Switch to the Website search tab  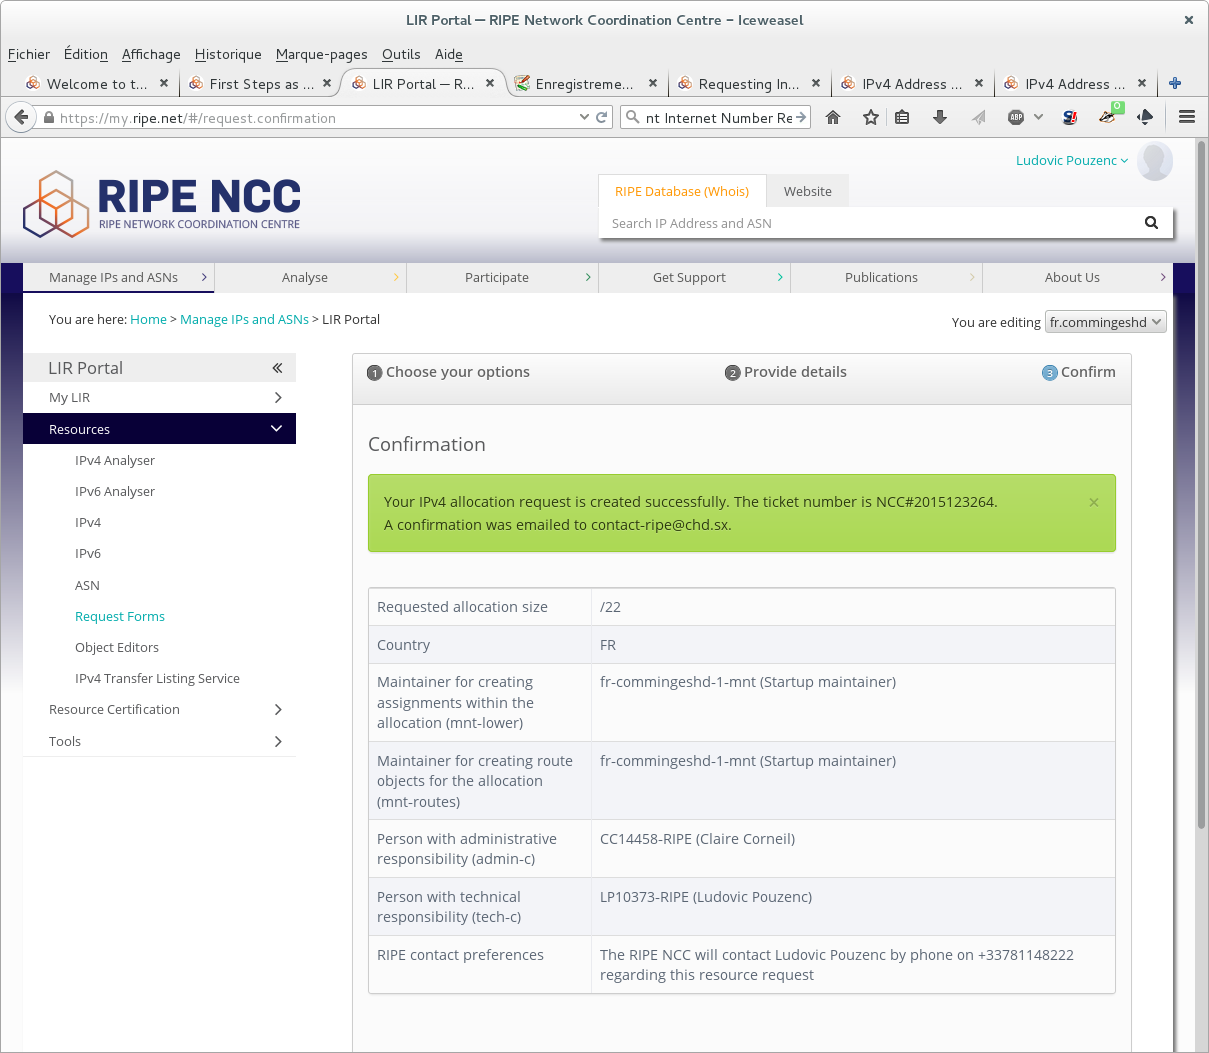click(808, 191)
